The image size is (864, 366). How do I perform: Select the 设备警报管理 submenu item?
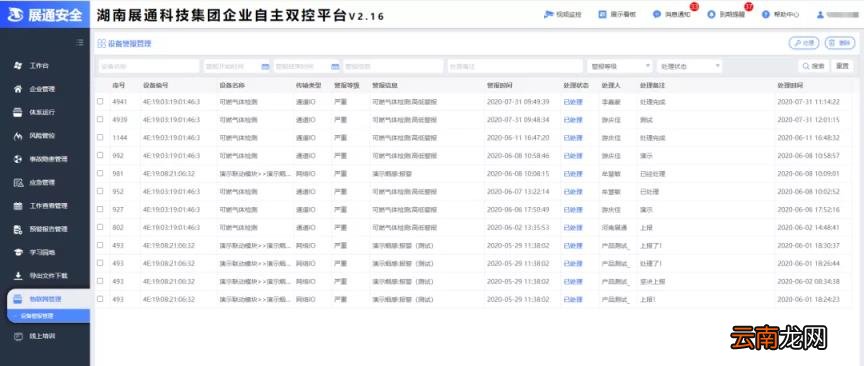pyautogui.click(x=48, y=316)
